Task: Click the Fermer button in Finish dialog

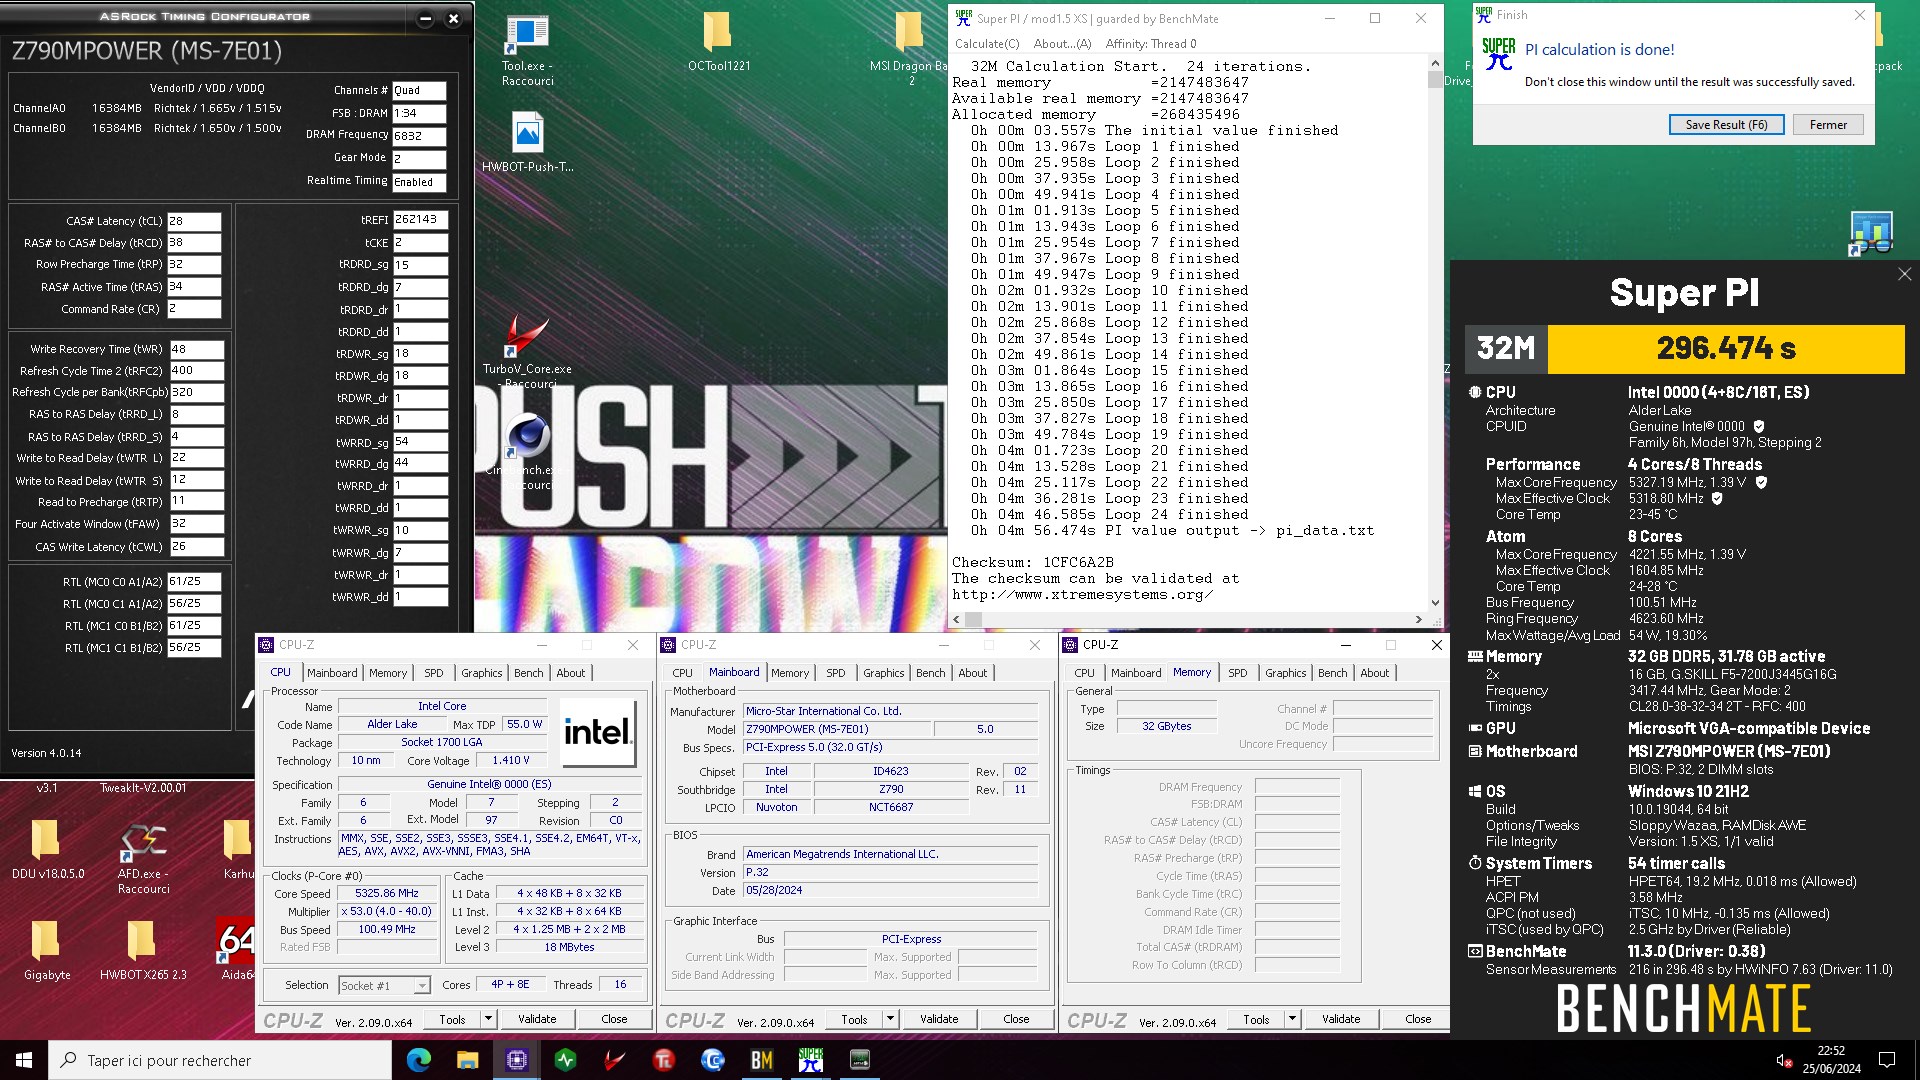Action: pos(1828,125)
